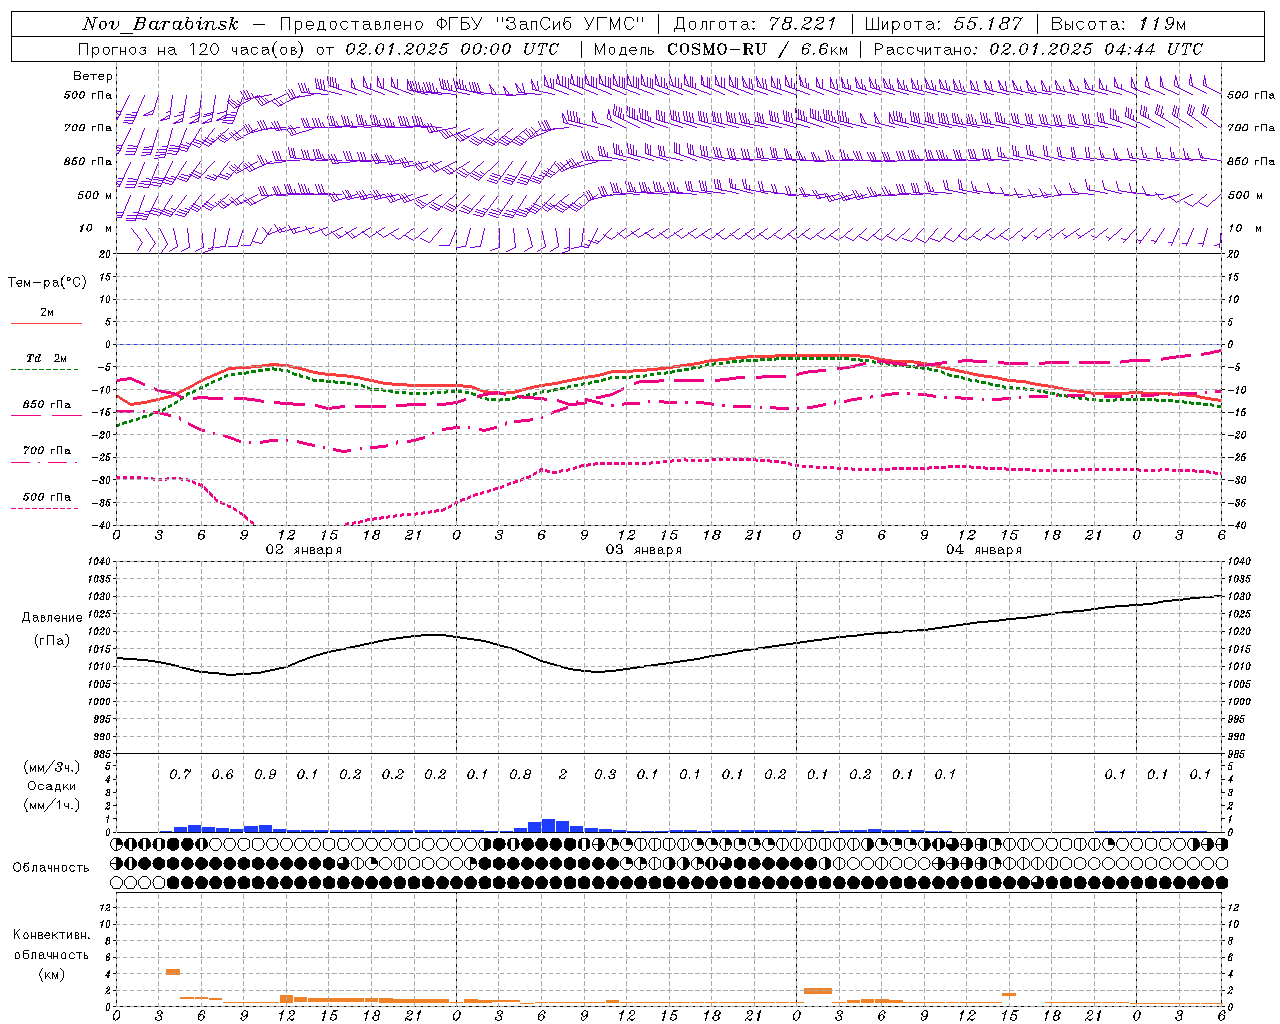Click the 0.8 precipitation value
This screenshot has width=1280, height=1024.
click(x=520, y=774)
